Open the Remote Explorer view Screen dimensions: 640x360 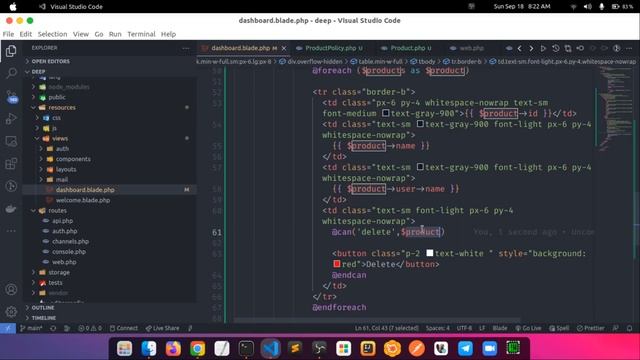(11, 141)
